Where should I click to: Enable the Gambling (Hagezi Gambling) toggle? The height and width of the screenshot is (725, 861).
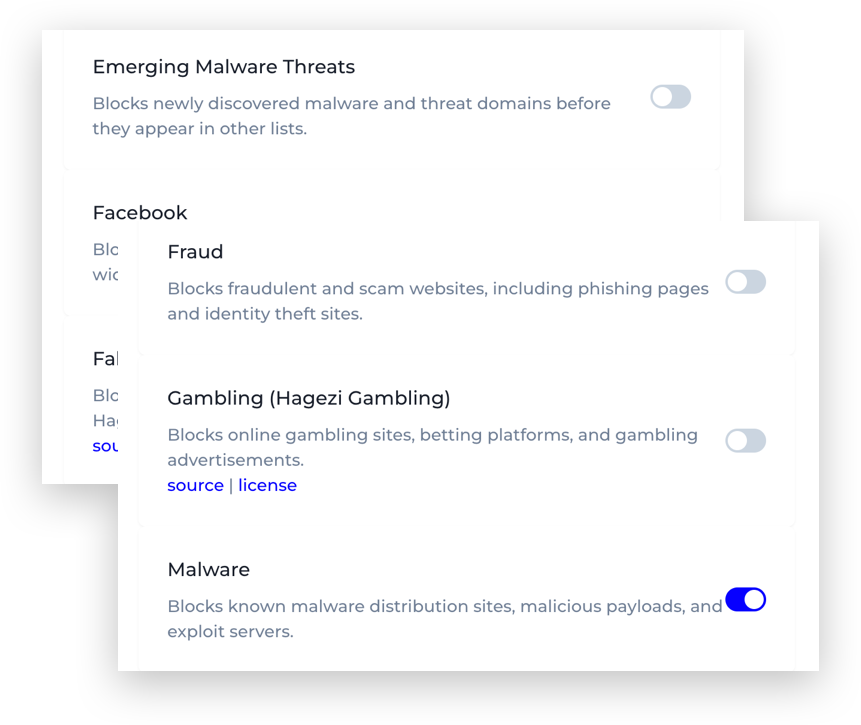(x=745, y=440)
